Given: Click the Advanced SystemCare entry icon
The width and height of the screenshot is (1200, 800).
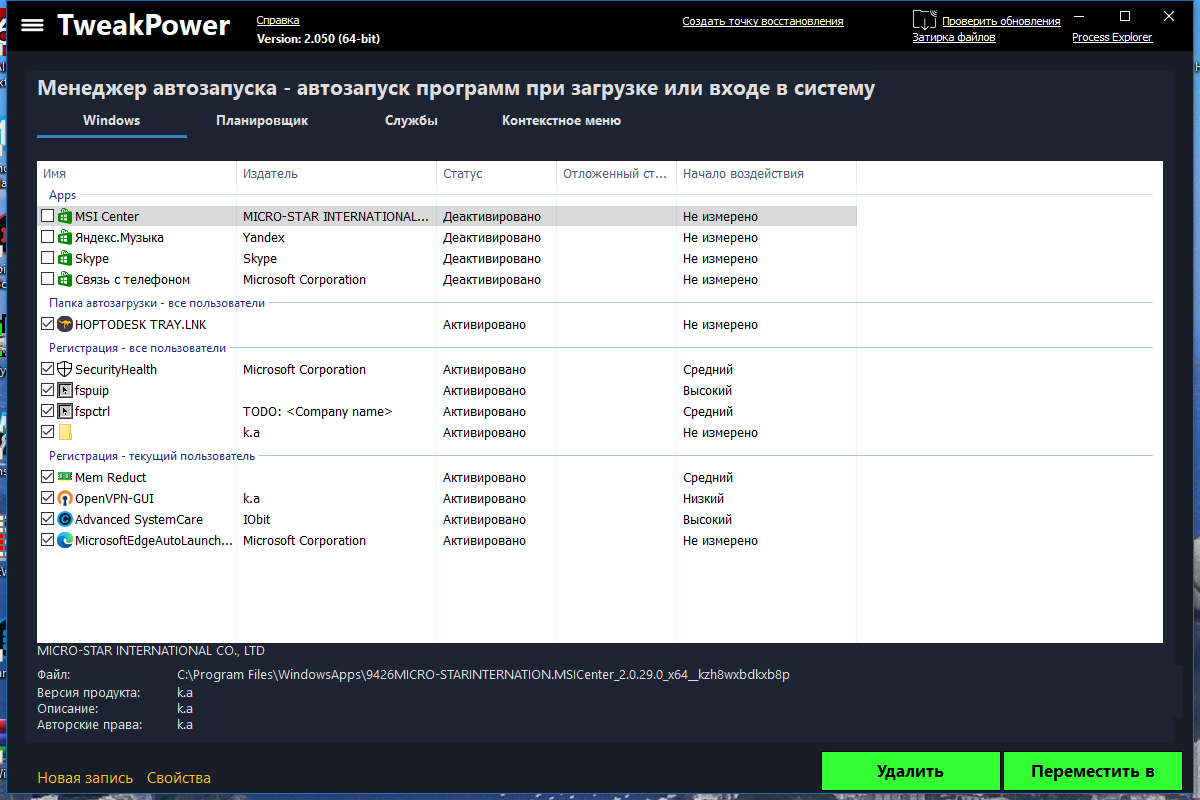Looking at the screenshot, I should pos(65,520).
